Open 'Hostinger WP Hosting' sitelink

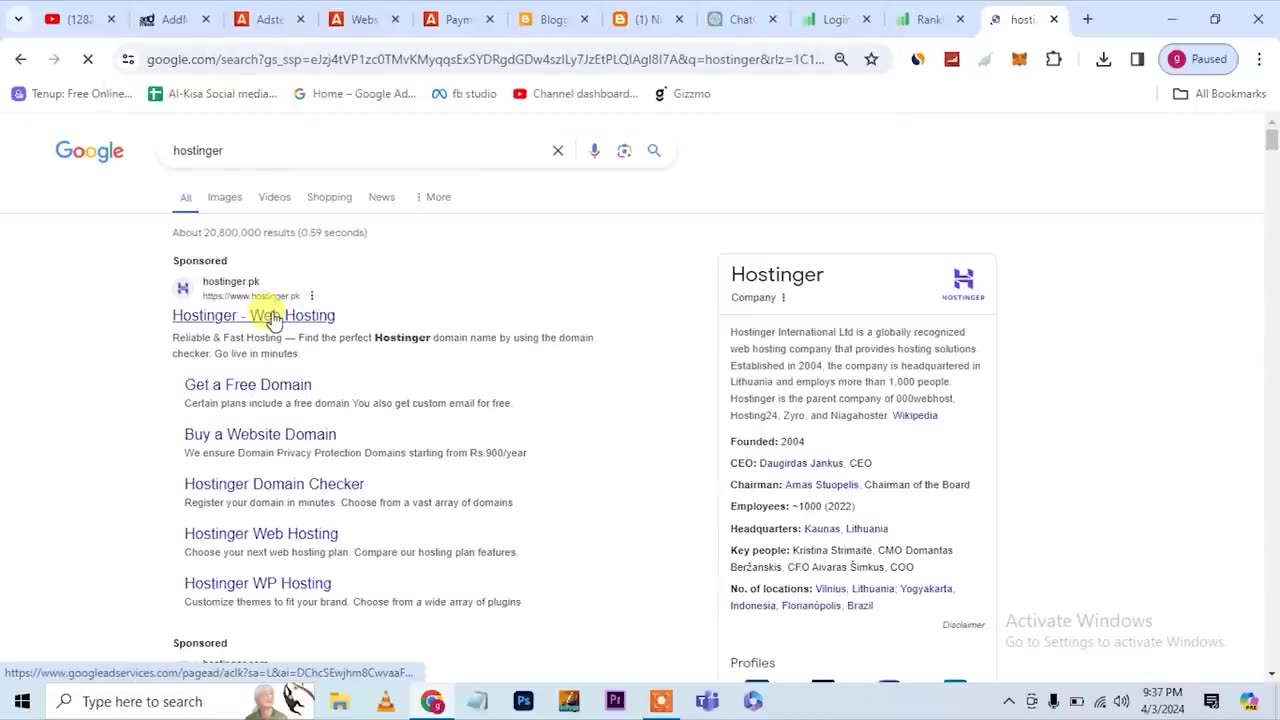(x=258, y=583)
